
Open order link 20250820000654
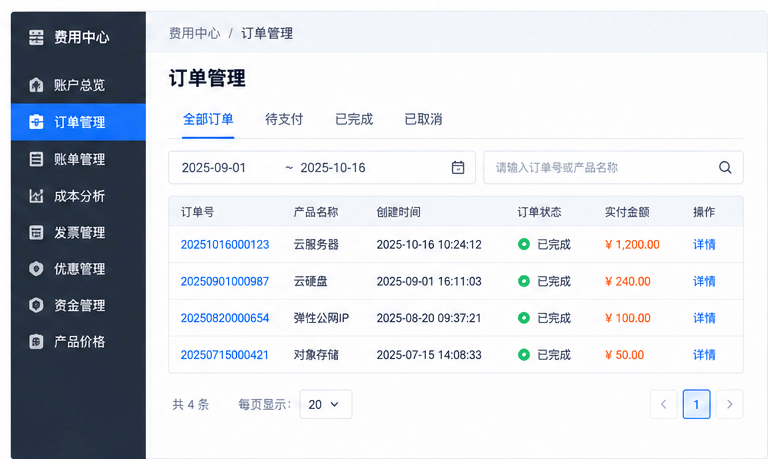[225, 318]
